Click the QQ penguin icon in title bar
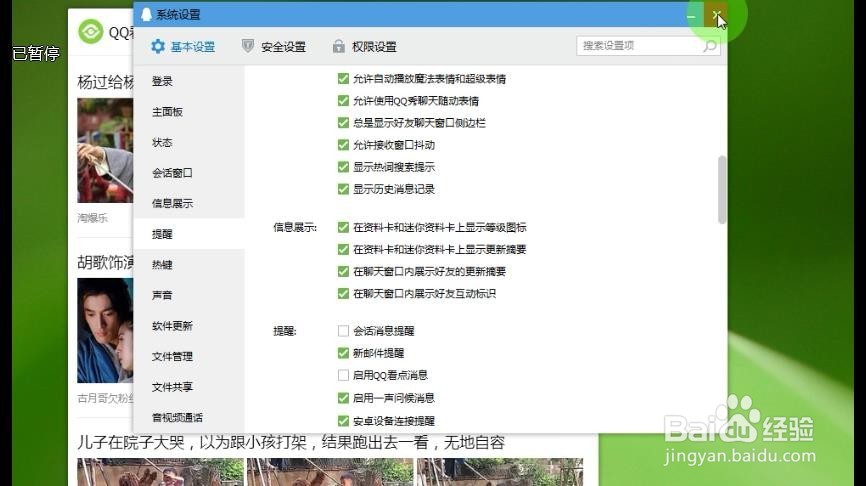The width and height of the screenshot is (866, 486). click(146, 14)
